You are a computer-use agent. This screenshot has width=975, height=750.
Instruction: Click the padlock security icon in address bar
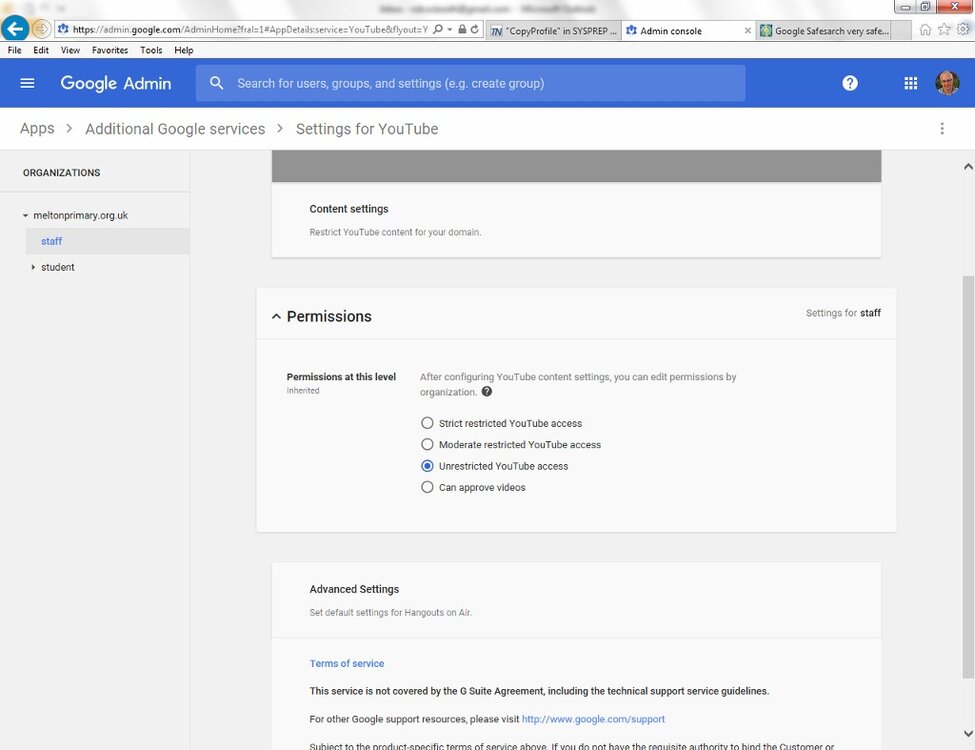point(462,29)
